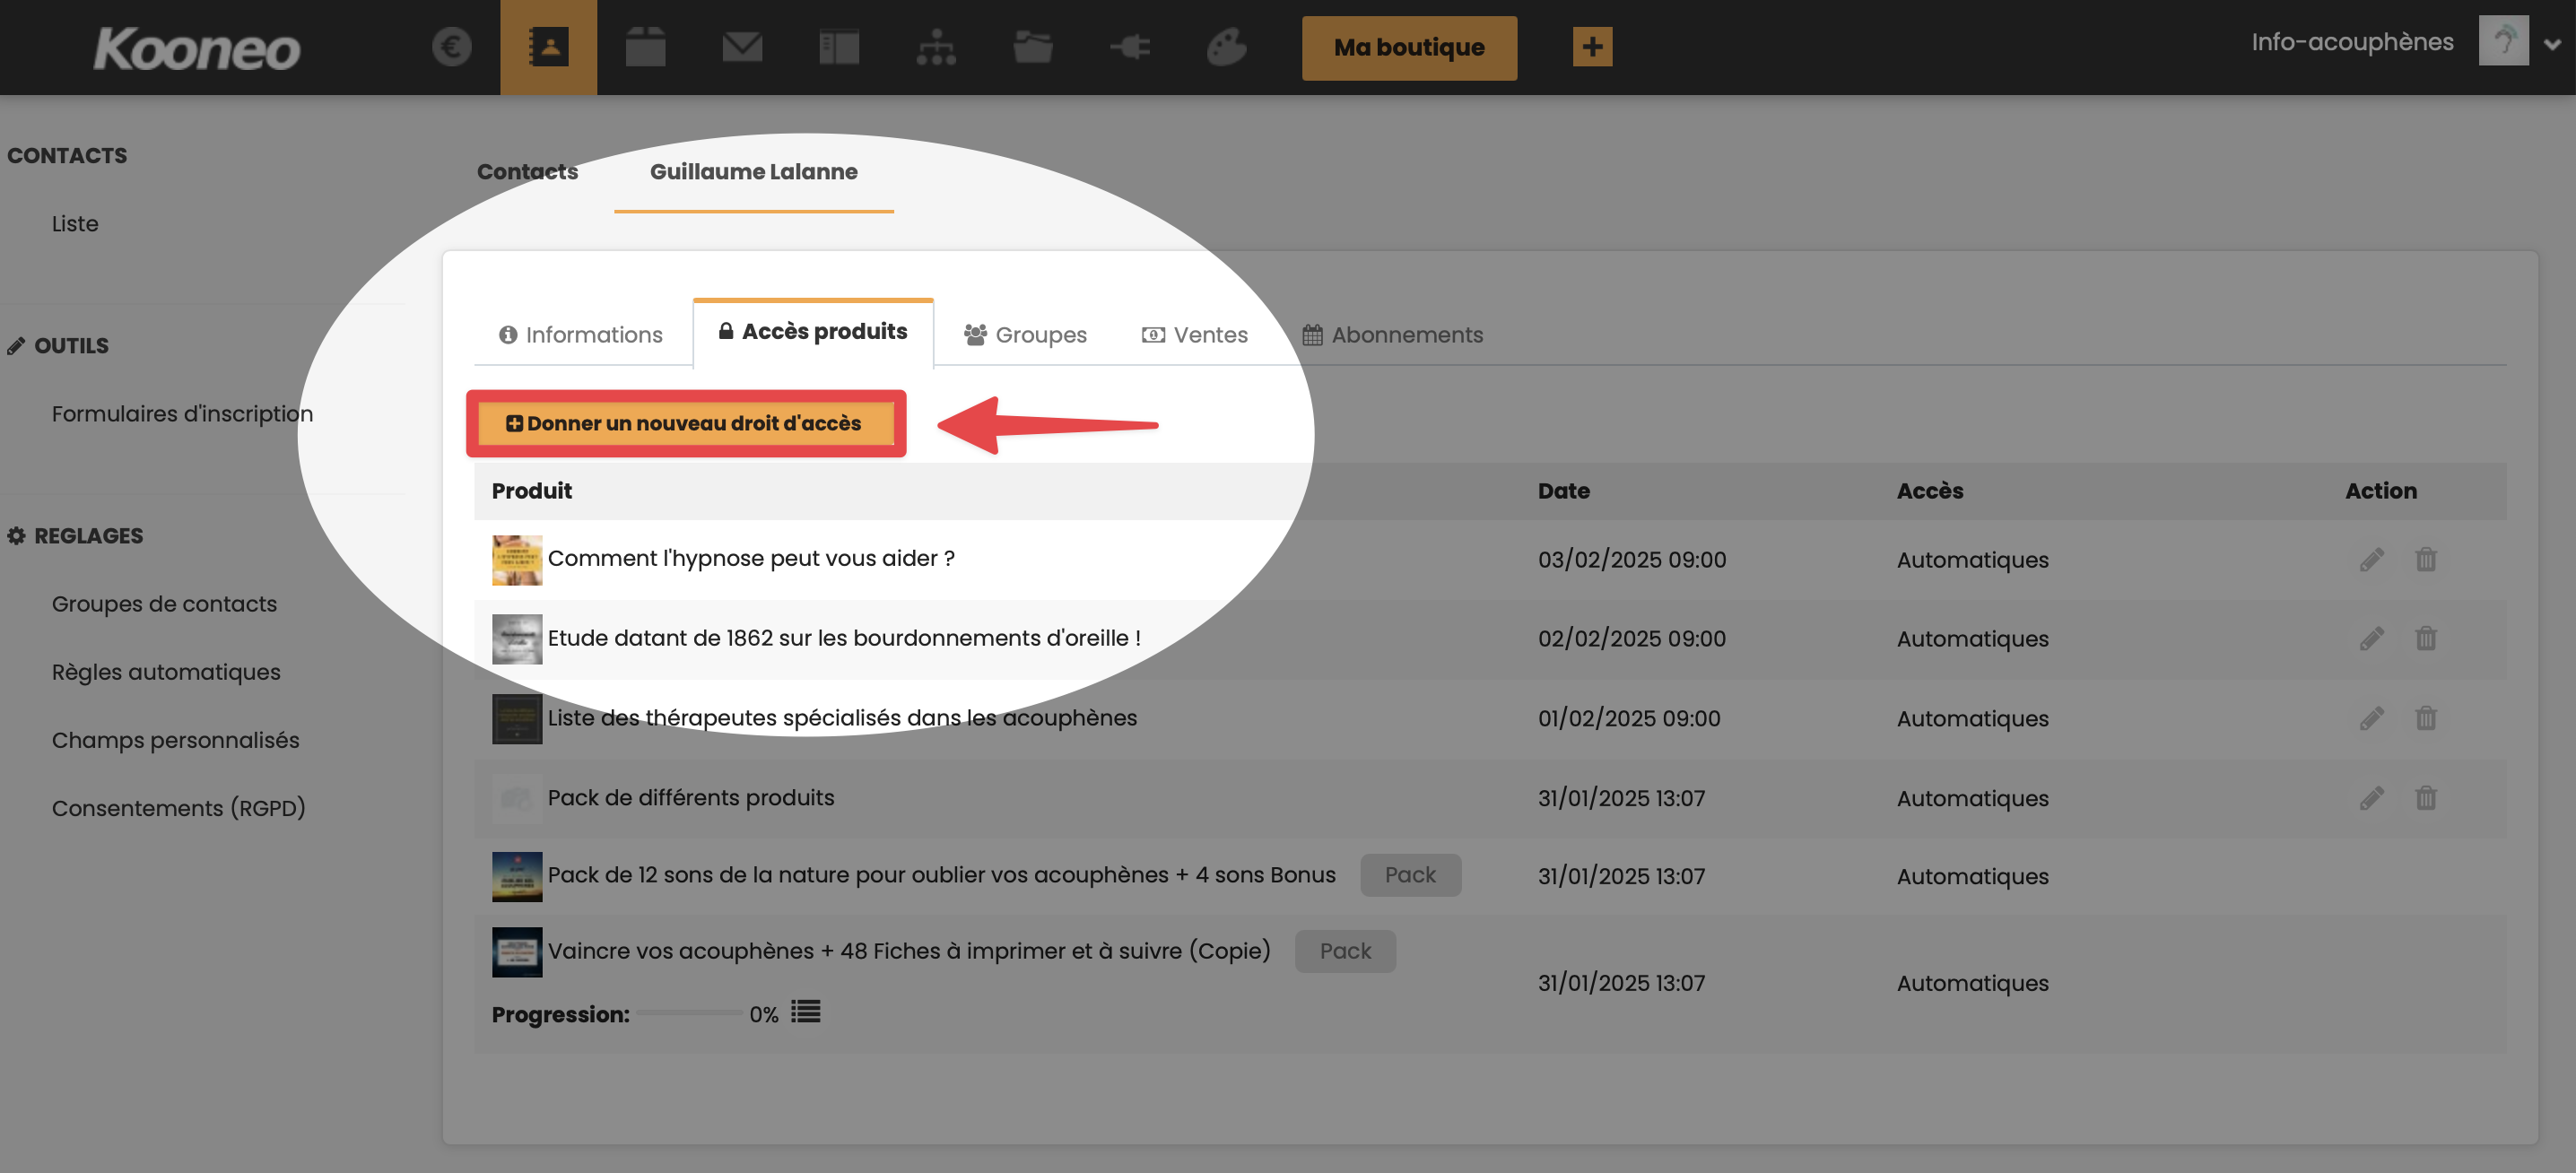The width and height of the screenshot is (2576, 1173).
Task: Open the plugin plug icon
Action: click(1130, 47)
